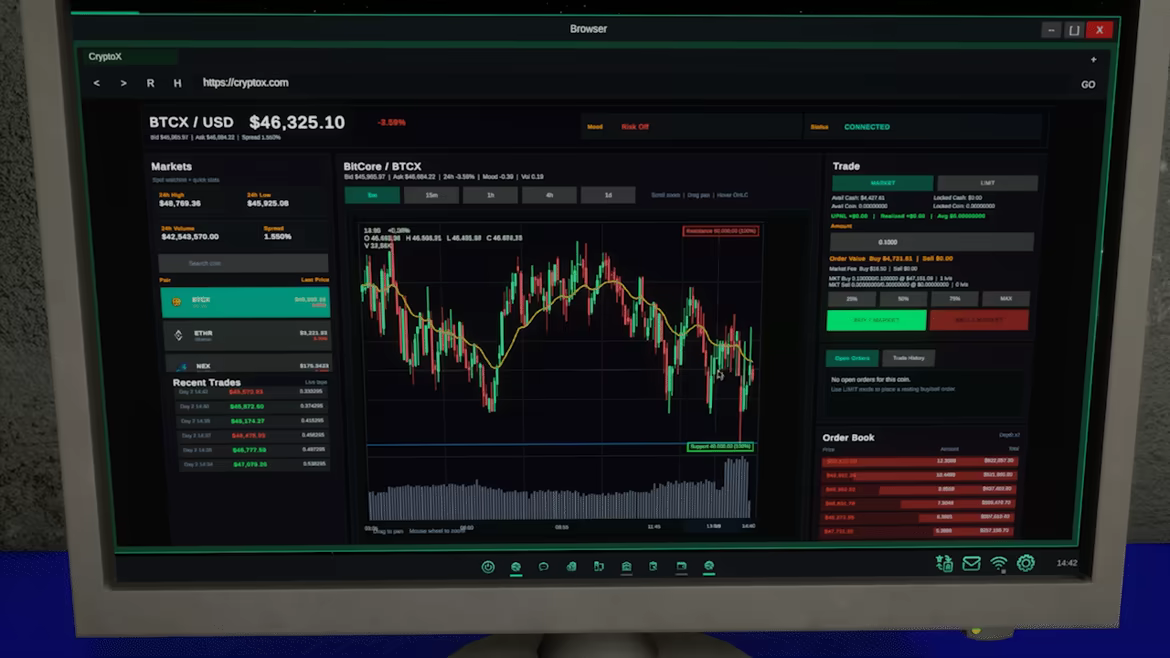Switch the chart to the 1h timeframe
The height and width of the screenshot is (658, 1170).
(x=490, y=195)
